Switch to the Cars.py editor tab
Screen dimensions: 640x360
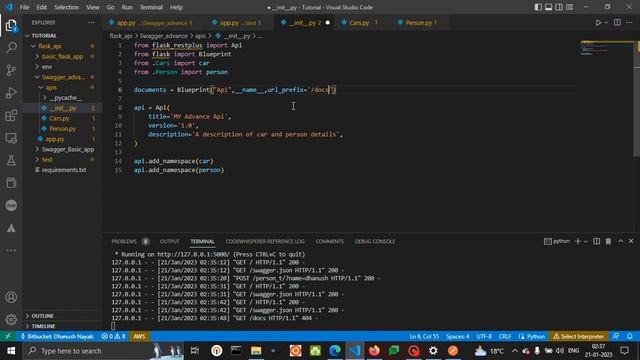[359, 23]
